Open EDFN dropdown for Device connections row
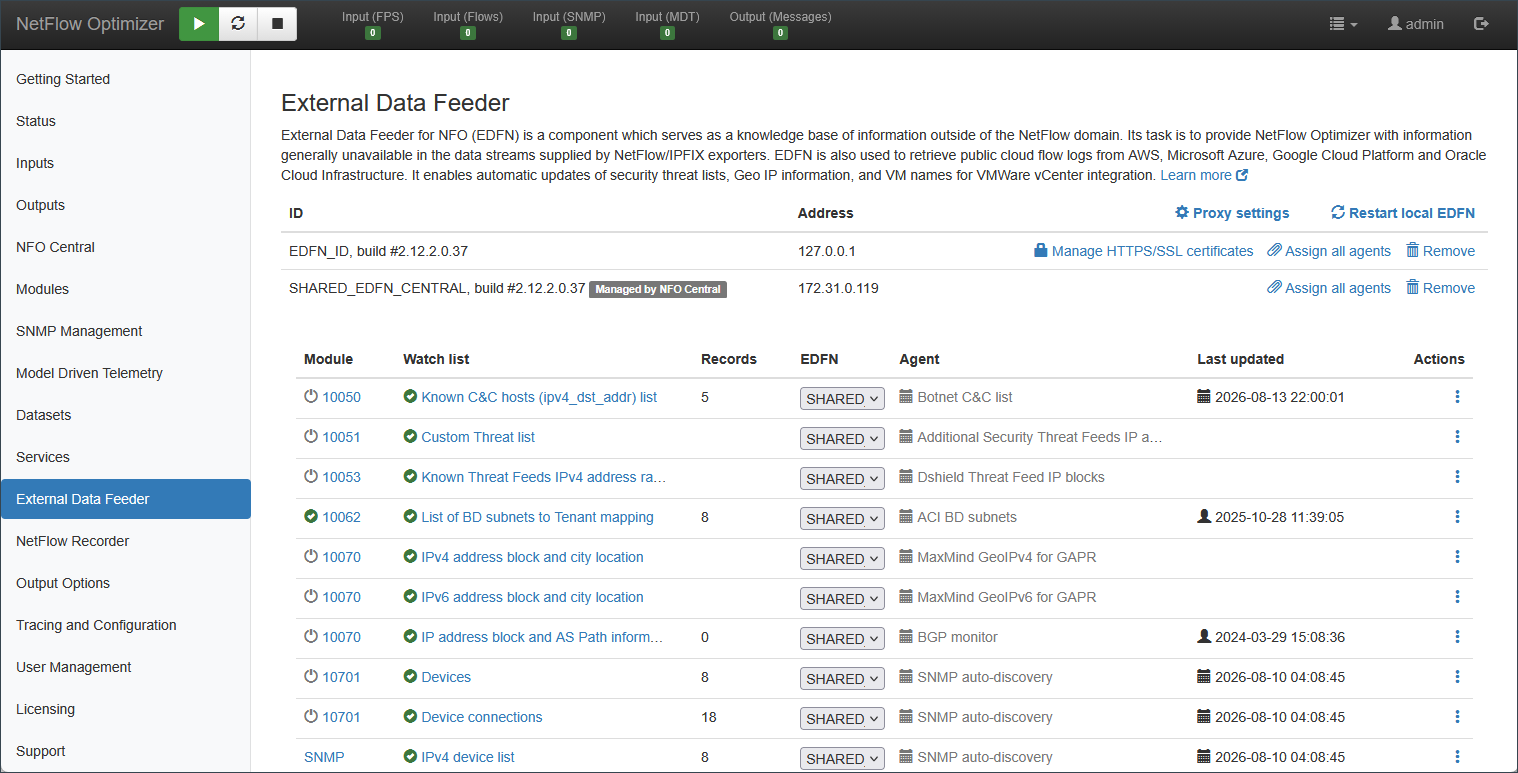Image resolution: width=1518 pixels, height=773 pixels. point(842,718)
